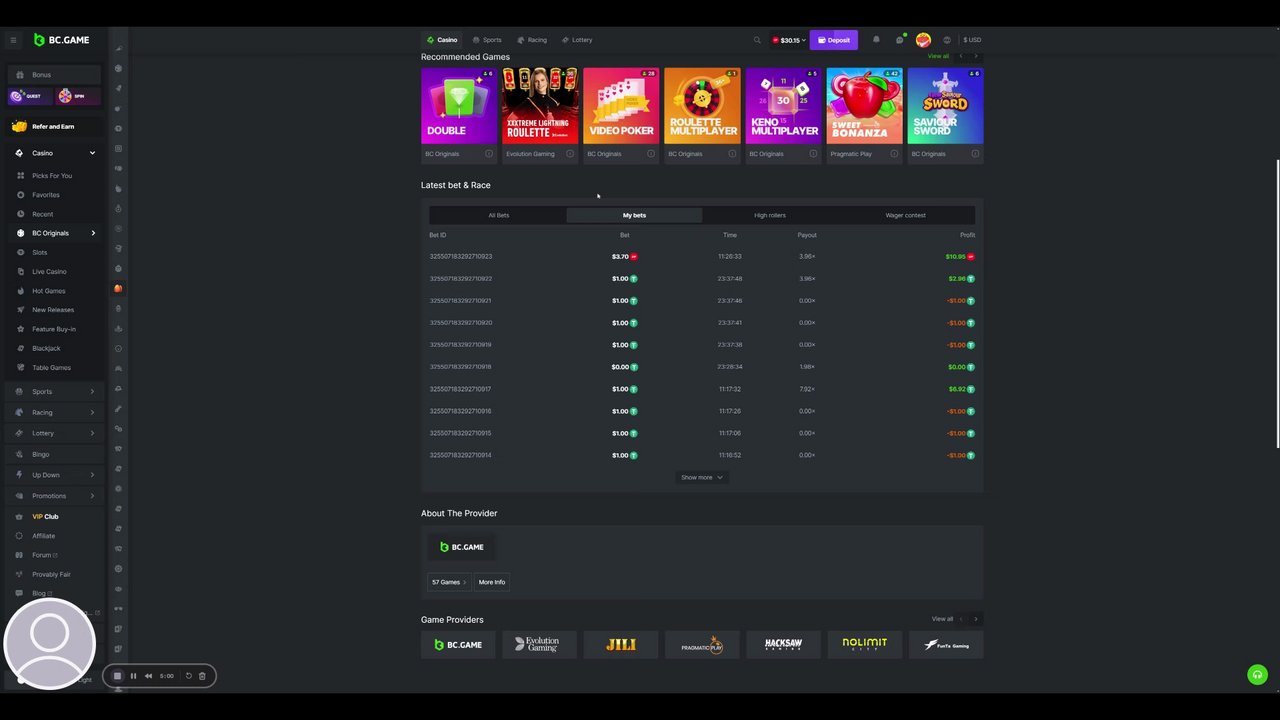Click the info icon on Double card
The image size is (1280, 720).
click(x=489, y=154)
